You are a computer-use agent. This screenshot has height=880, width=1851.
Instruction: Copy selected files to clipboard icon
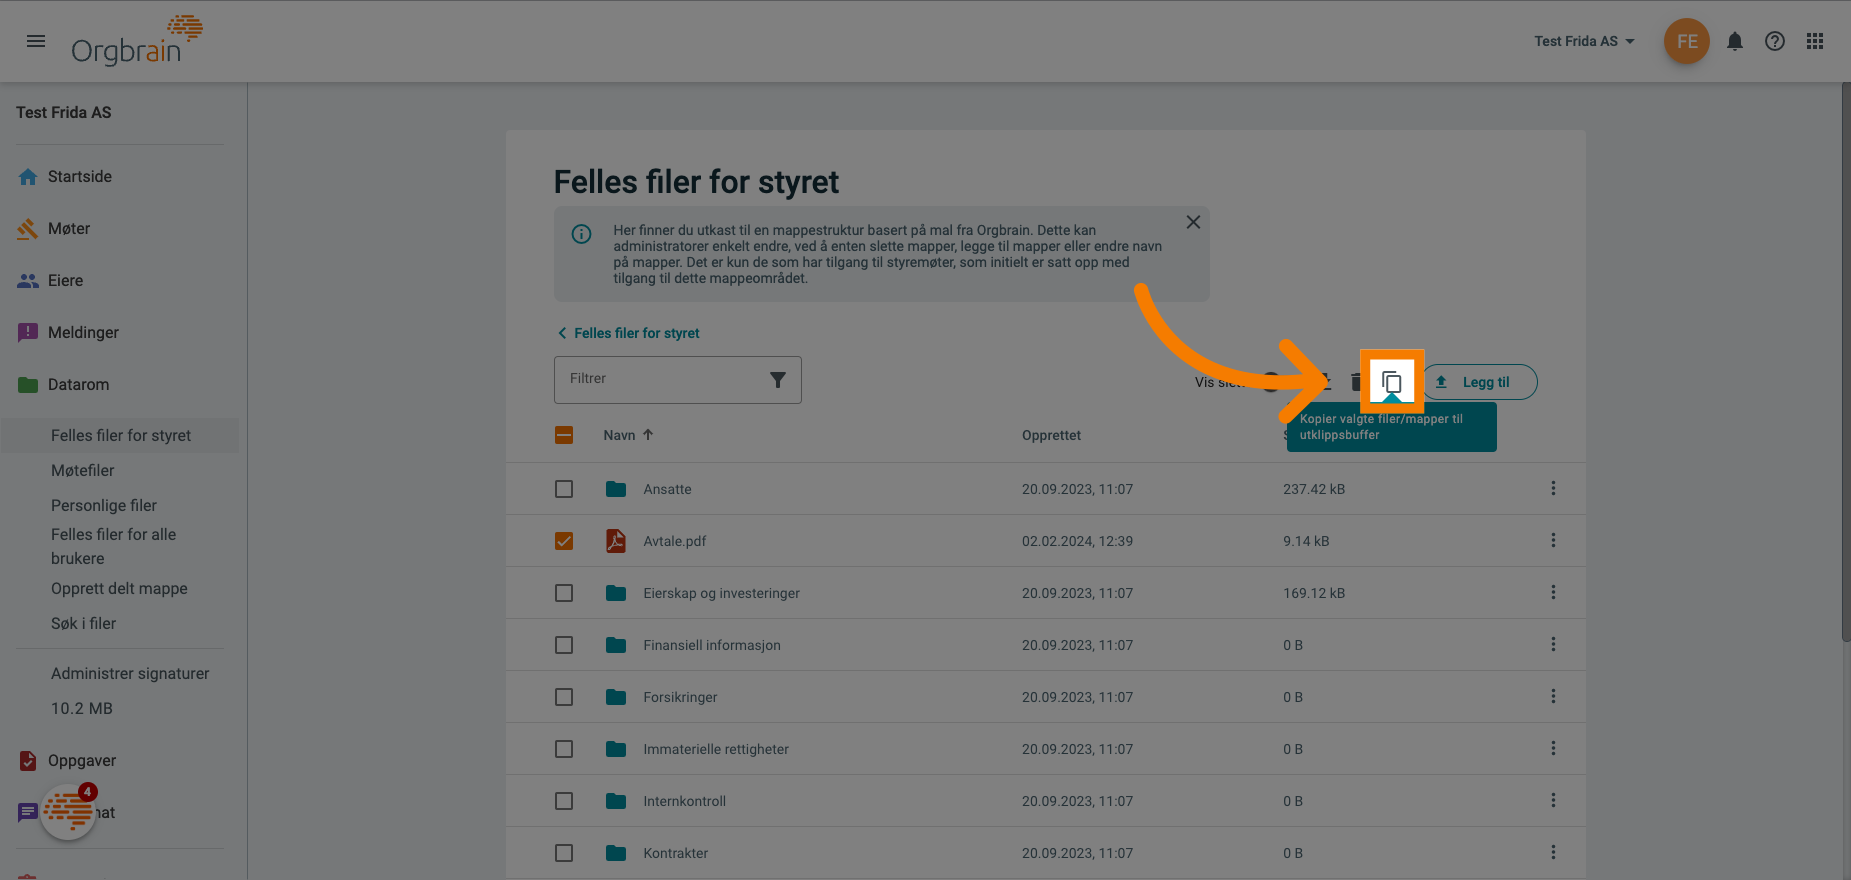pos(1391,382)
